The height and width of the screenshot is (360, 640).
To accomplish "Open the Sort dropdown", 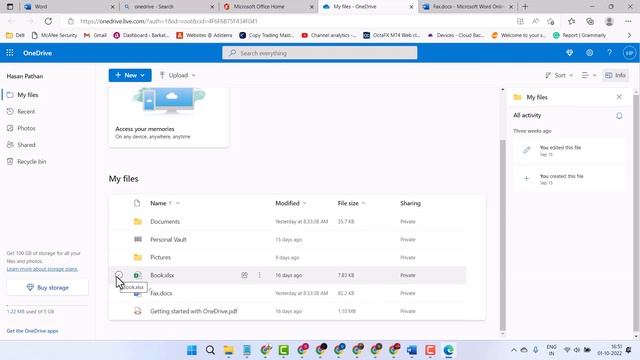I will [x=559, y=75].
